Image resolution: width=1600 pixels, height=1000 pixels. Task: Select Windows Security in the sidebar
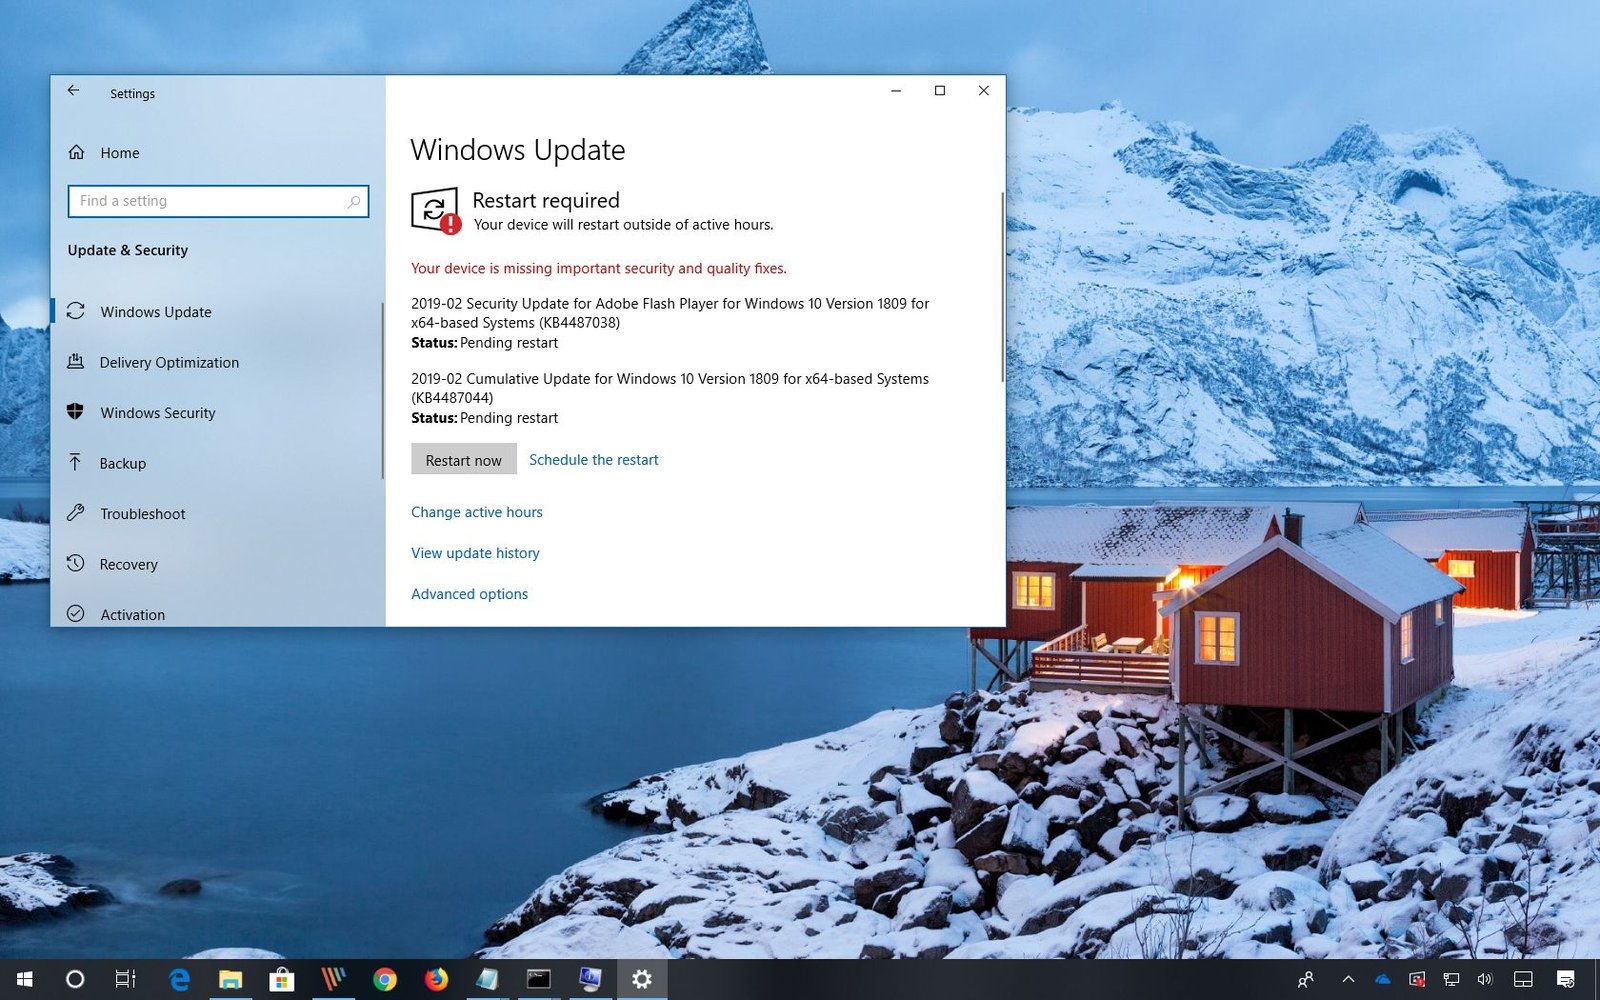tap(157, 412)
